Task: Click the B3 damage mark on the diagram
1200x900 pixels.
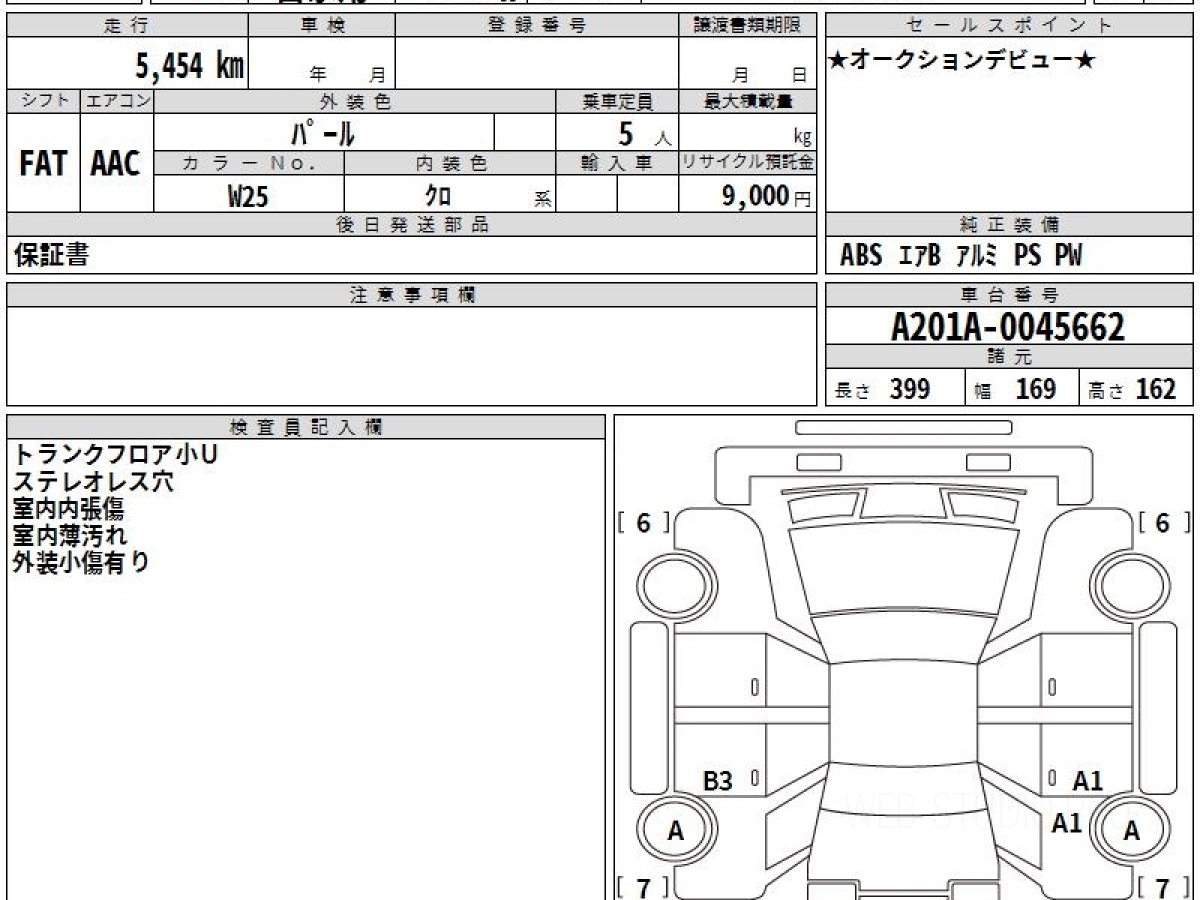Action: [718, 781]
